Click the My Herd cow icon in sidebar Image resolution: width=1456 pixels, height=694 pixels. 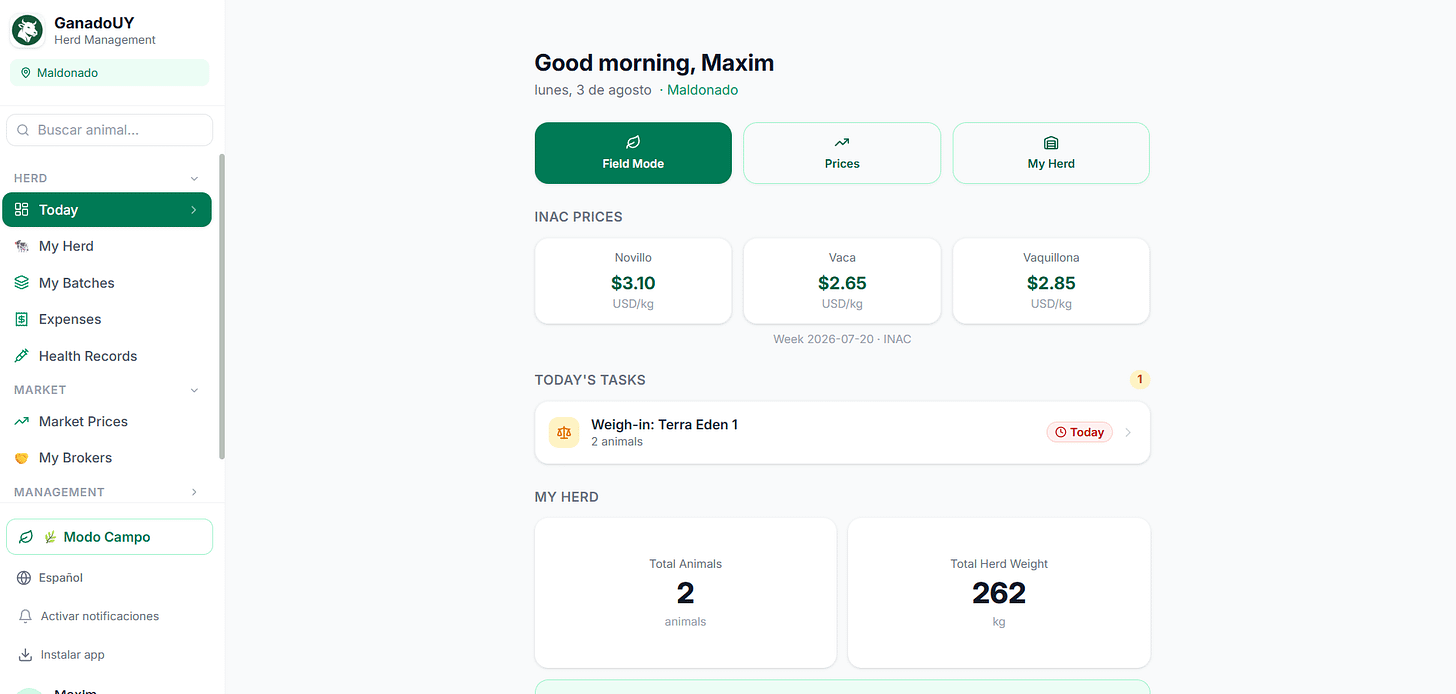pos(22,246)
